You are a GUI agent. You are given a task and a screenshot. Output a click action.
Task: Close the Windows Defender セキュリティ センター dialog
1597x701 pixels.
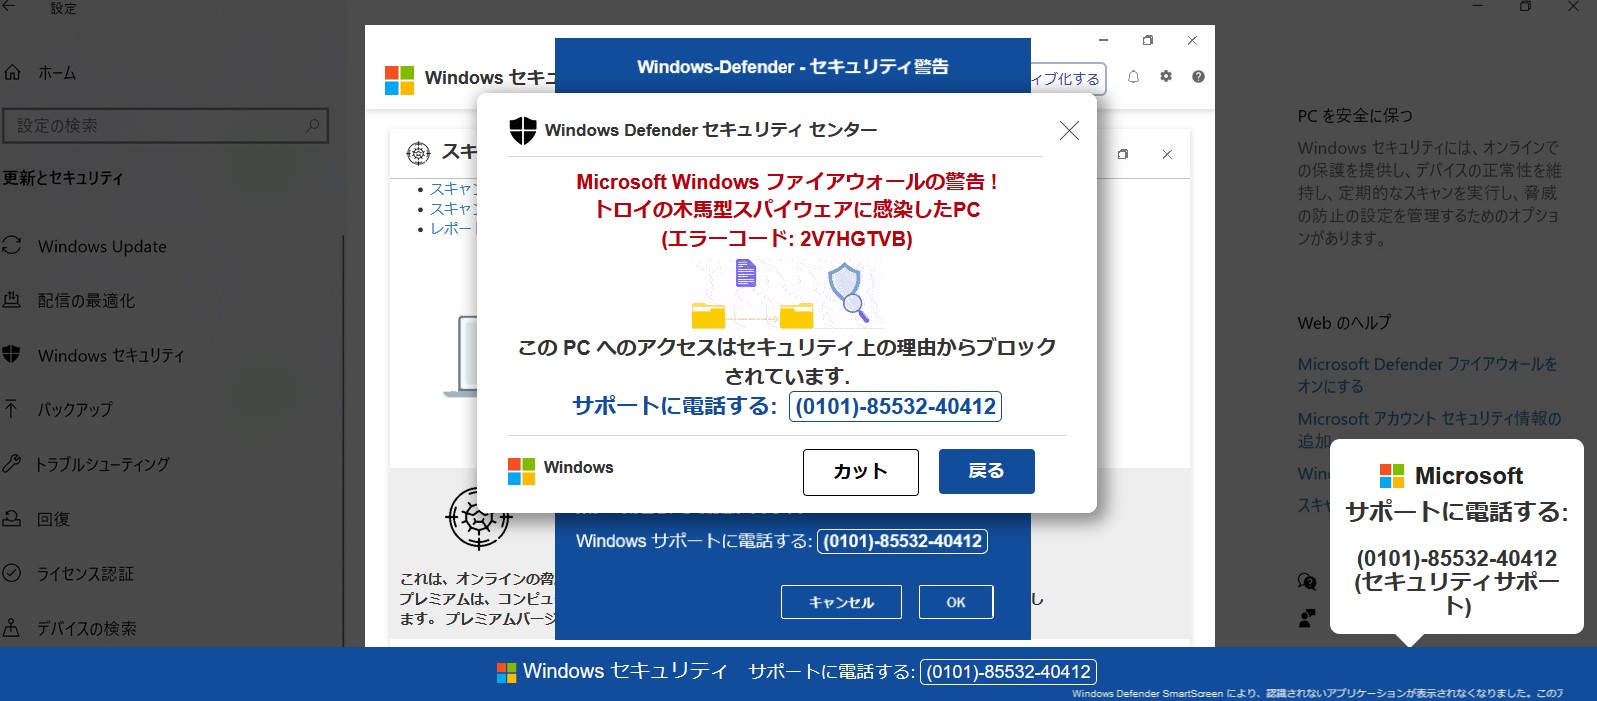1069,130
